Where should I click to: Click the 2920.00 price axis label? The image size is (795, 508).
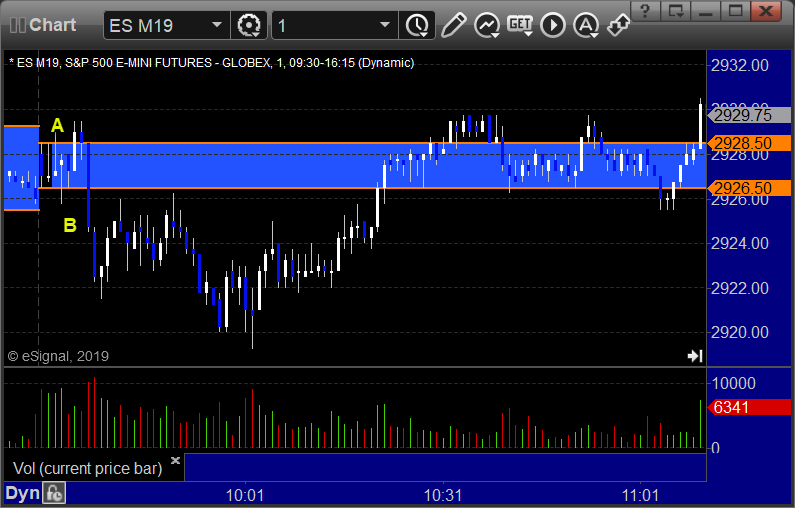(x=740, y=333)
